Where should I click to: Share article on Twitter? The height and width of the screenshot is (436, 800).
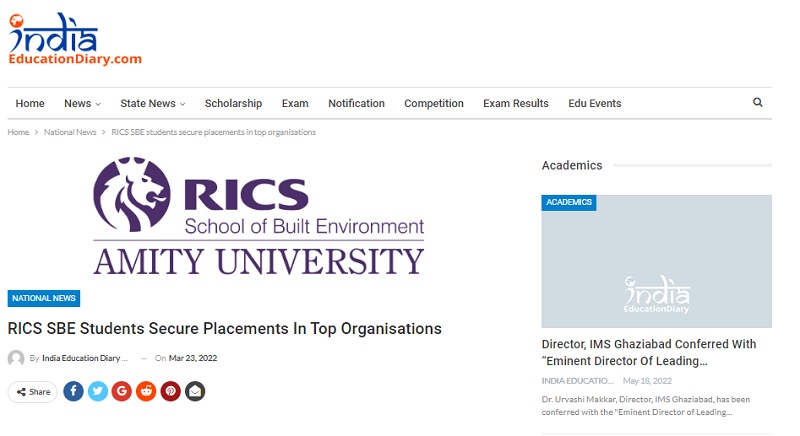(x=98, y=391)
